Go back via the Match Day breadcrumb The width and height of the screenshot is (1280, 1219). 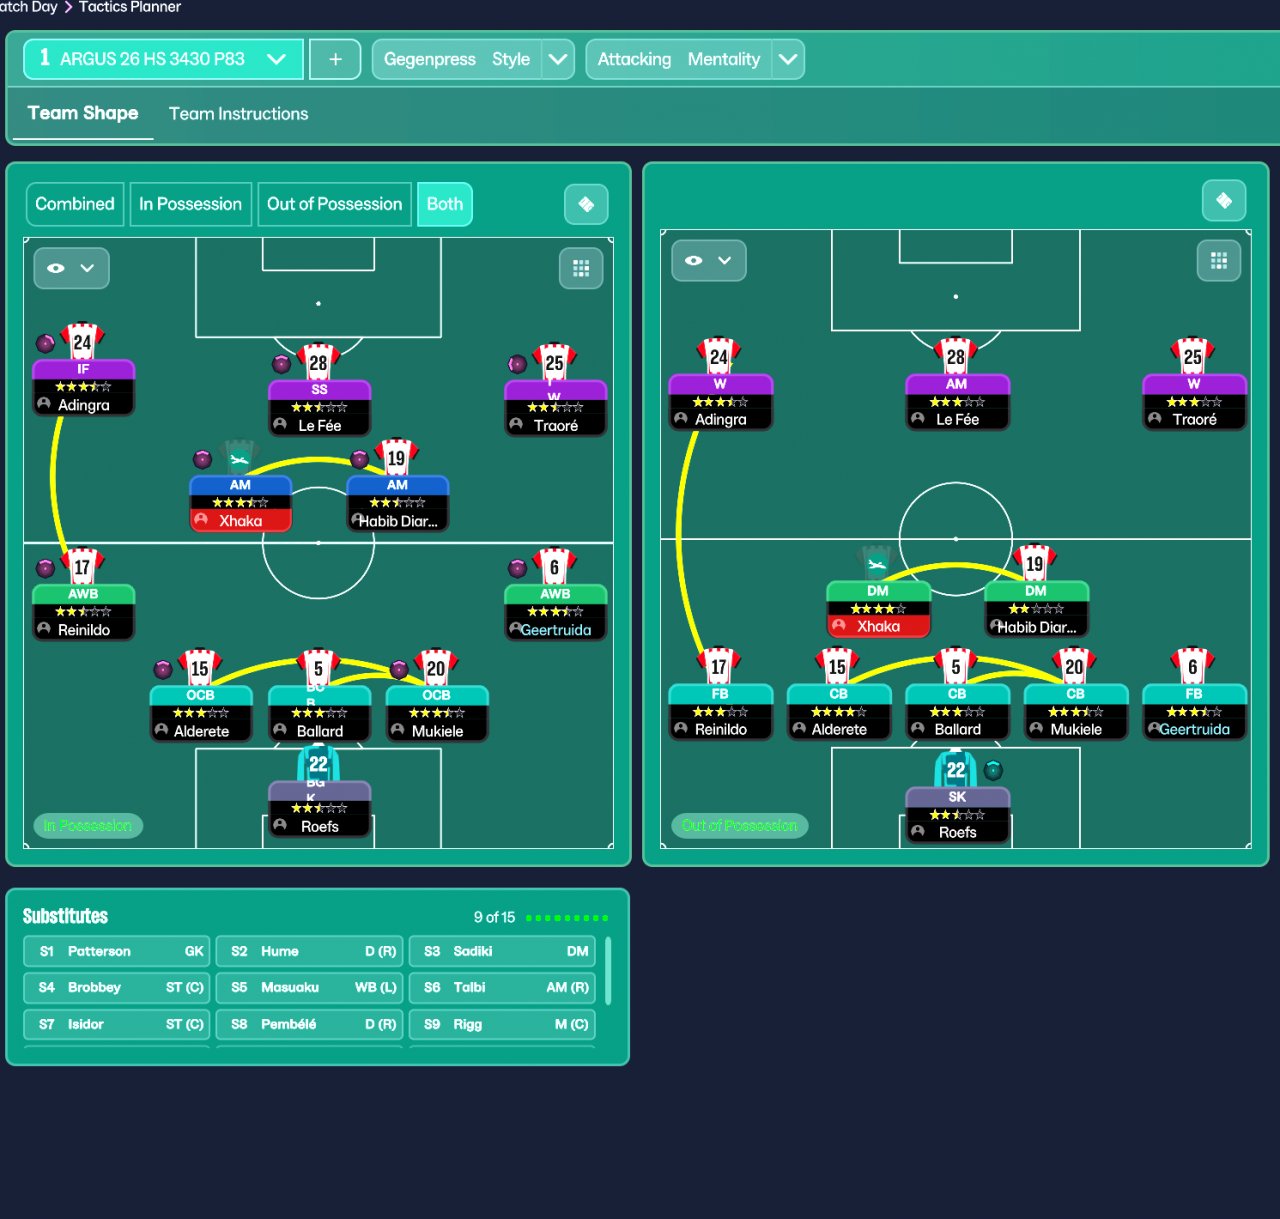click(x=29, y=7)
